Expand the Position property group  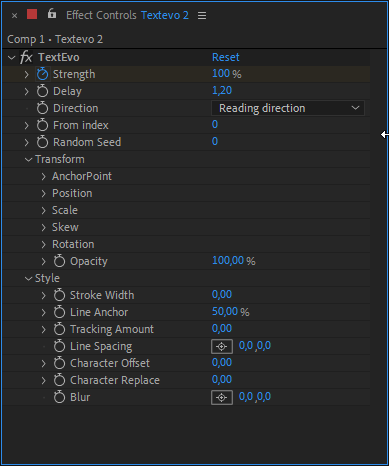coord(43,193)
